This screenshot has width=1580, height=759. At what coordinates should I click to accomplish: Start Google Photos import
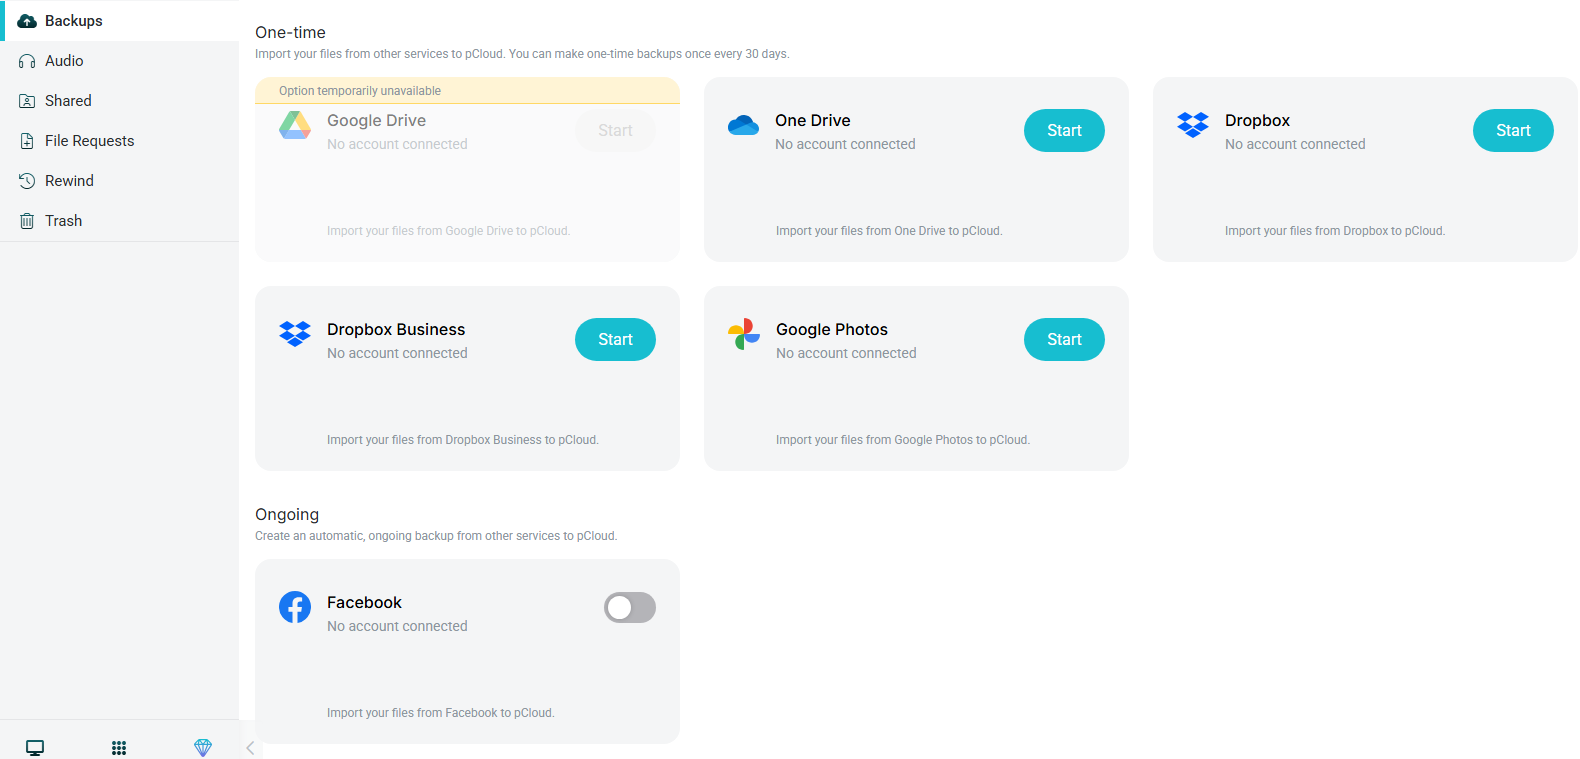pyautogui.click(x=1064, y=339)
